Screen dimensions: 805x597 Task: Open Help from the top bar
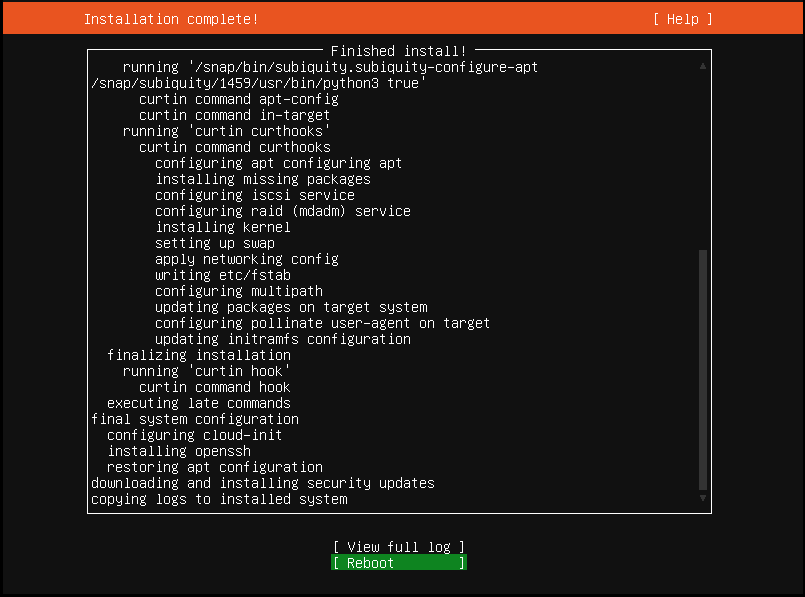point(681,19)
